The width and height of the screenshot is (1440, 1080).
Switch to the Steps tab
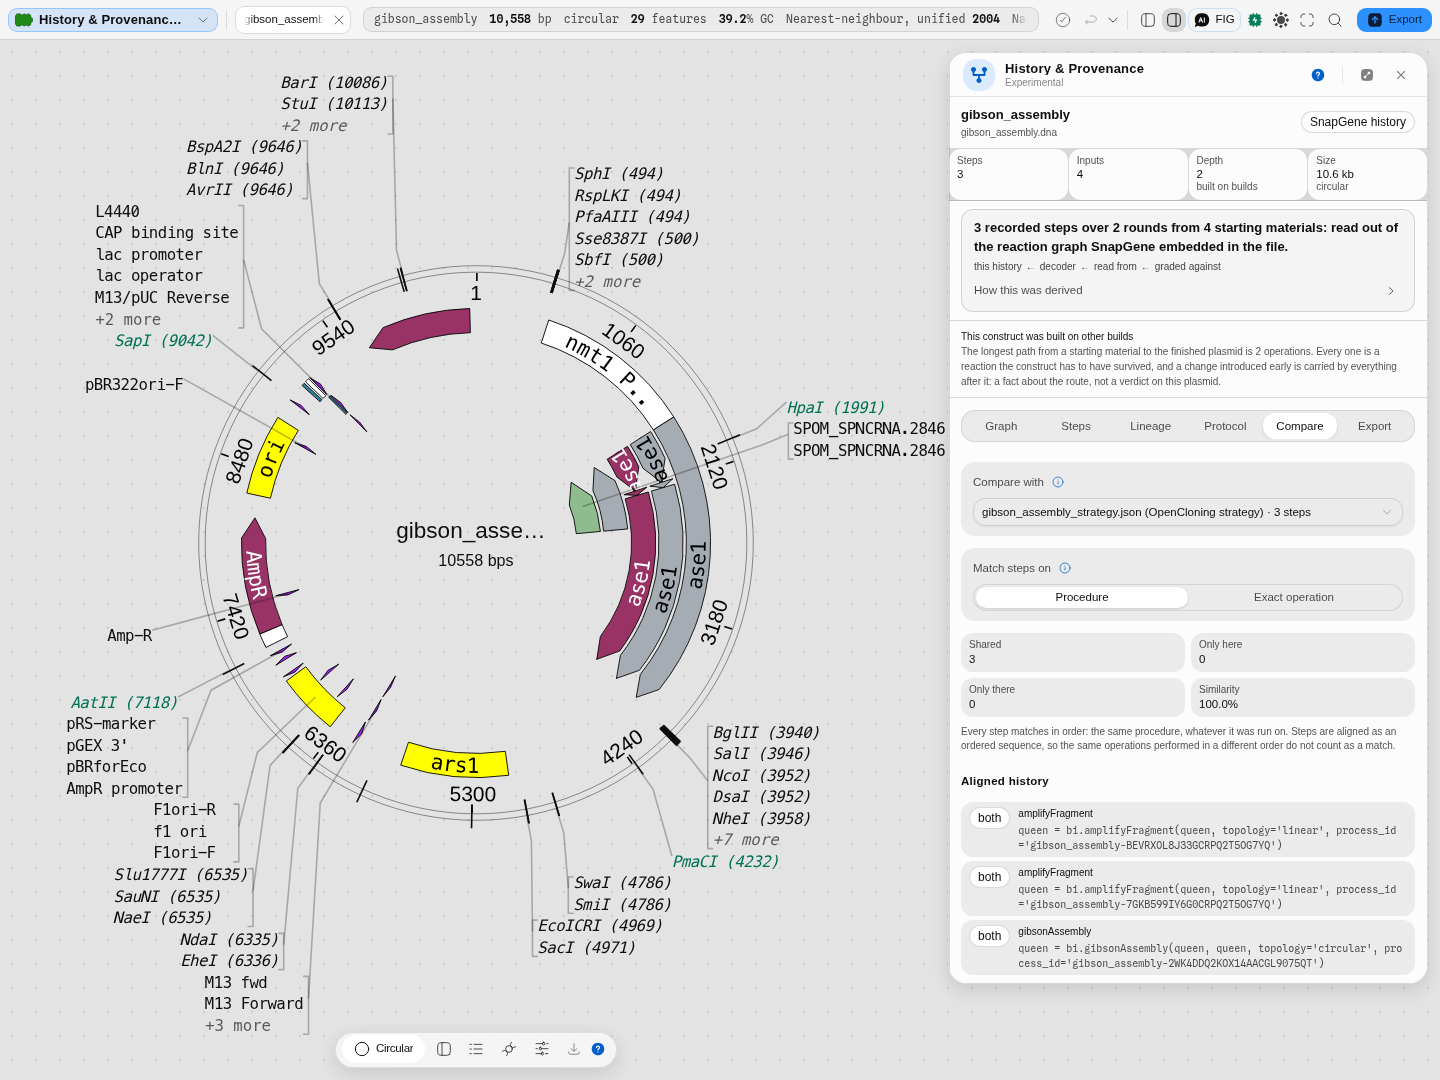click(x=1076, y=426)
